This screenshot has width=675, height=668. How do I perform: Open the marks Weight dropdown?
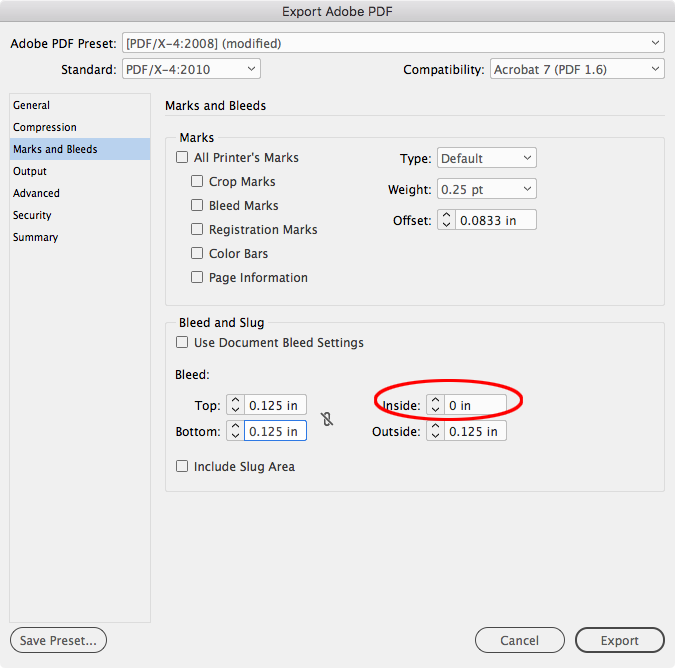tap(486, 189)
